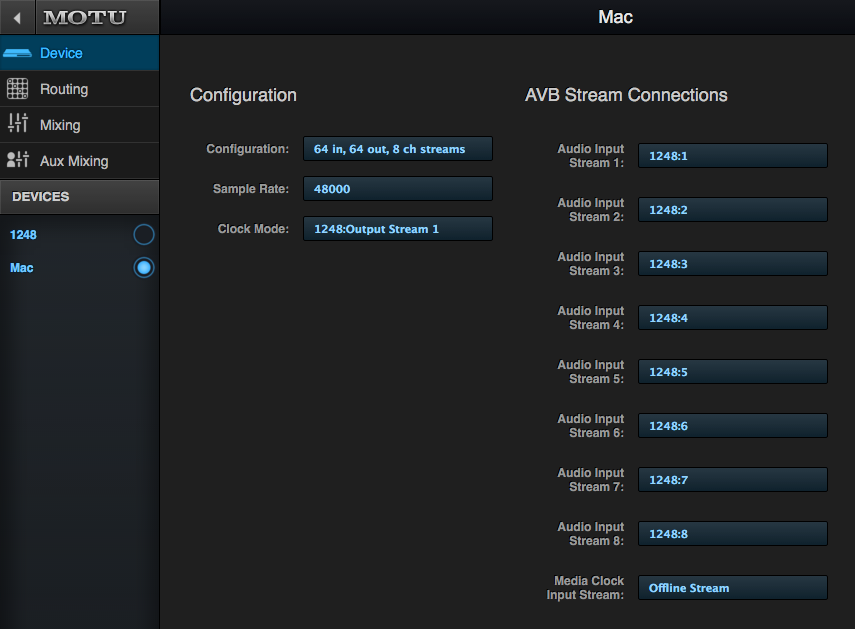Select the 1248 device radio button

click(144, 235)
